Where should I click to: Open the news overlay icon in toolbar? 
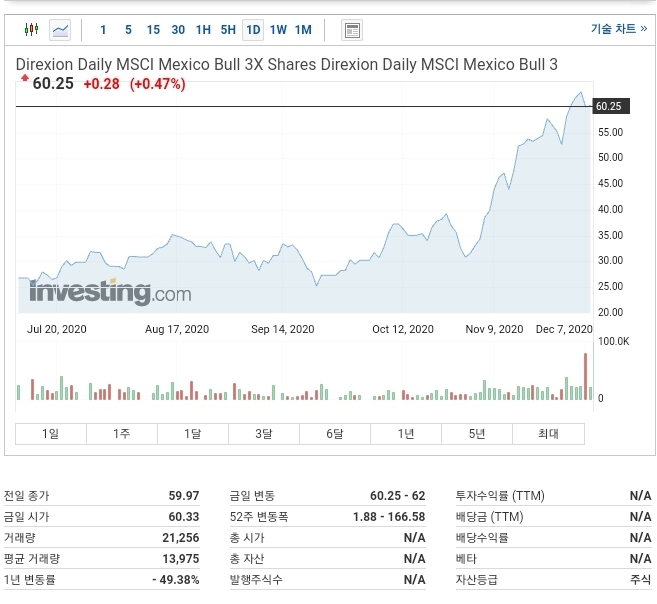(x=352, y=30)
